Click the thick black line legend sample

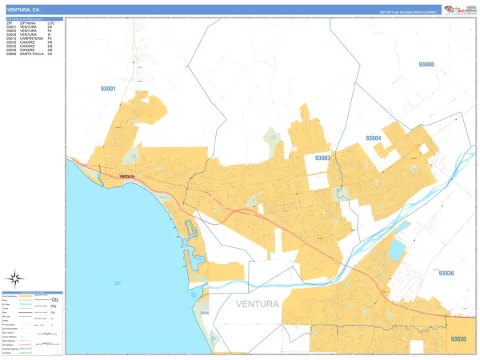point(25,312)
